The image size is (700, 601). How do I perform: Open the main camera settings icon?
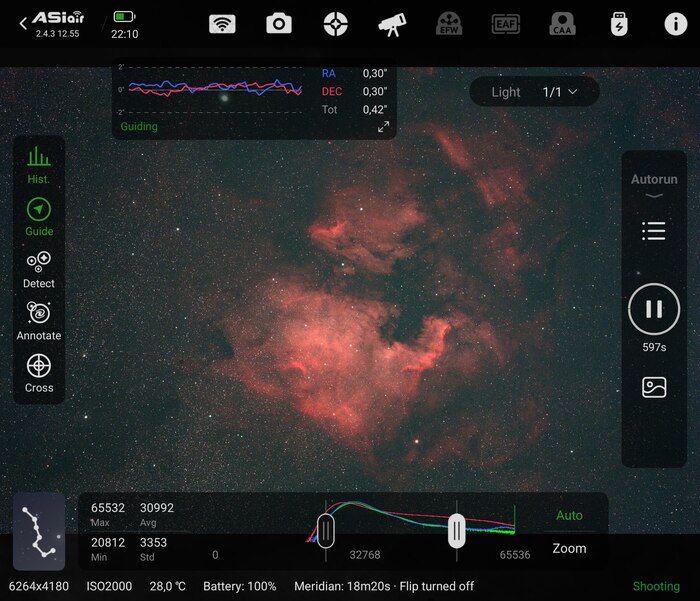tap(279, 24)
